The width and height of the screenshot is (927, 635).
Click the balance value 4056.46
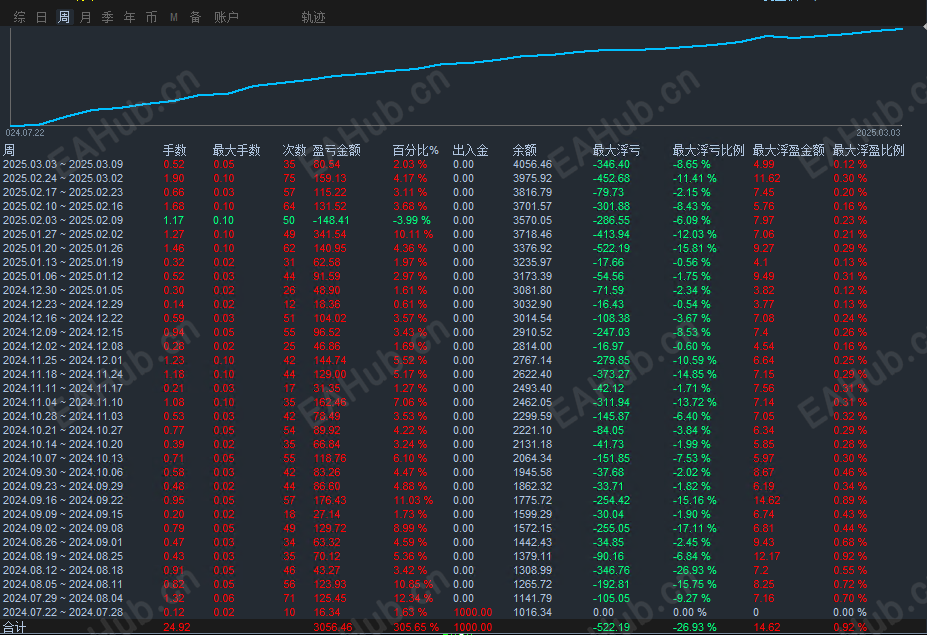pos(532,164)
